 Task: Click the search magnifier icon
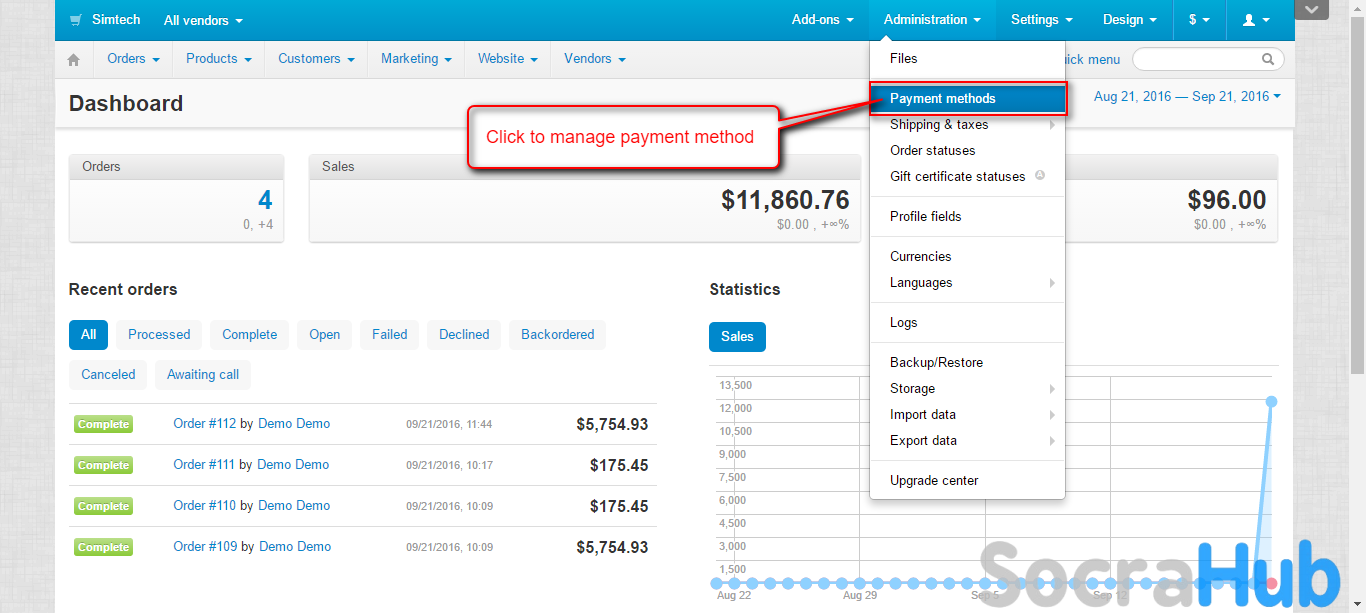point(1268,59)
